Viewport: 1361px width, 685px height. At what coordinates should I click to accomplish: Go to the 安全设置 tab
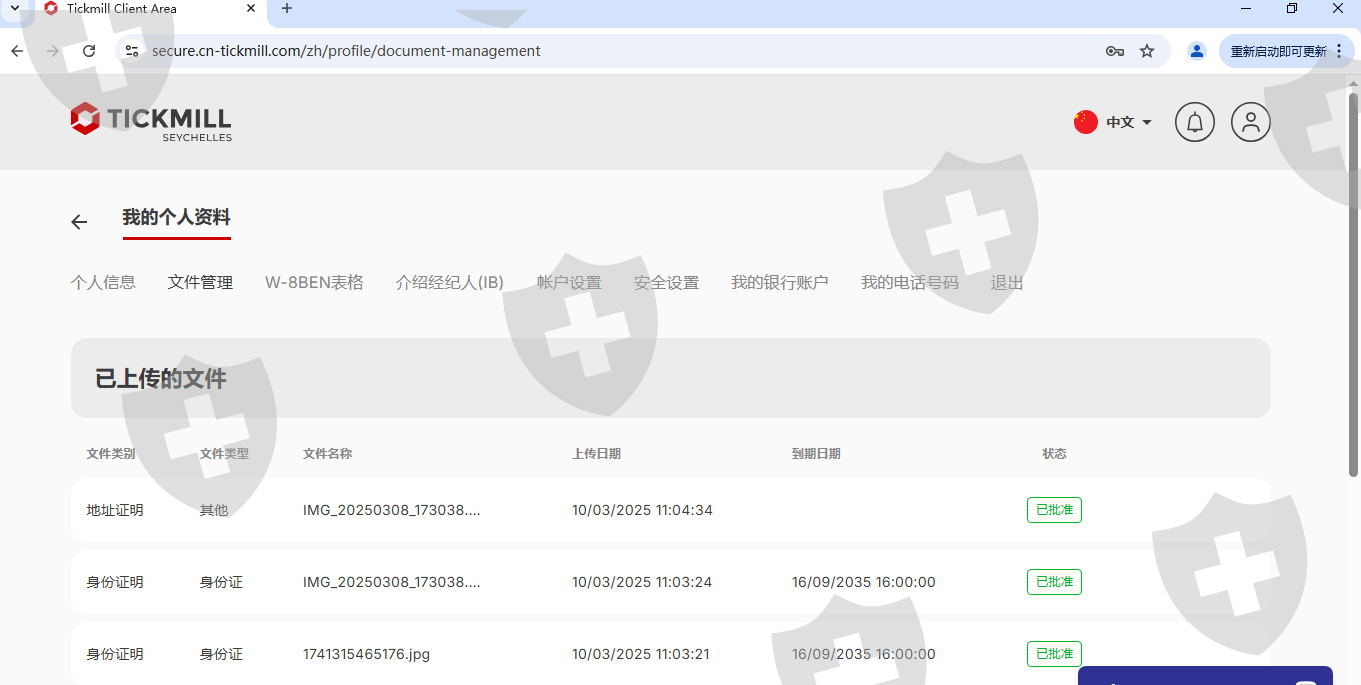point(666,283)
